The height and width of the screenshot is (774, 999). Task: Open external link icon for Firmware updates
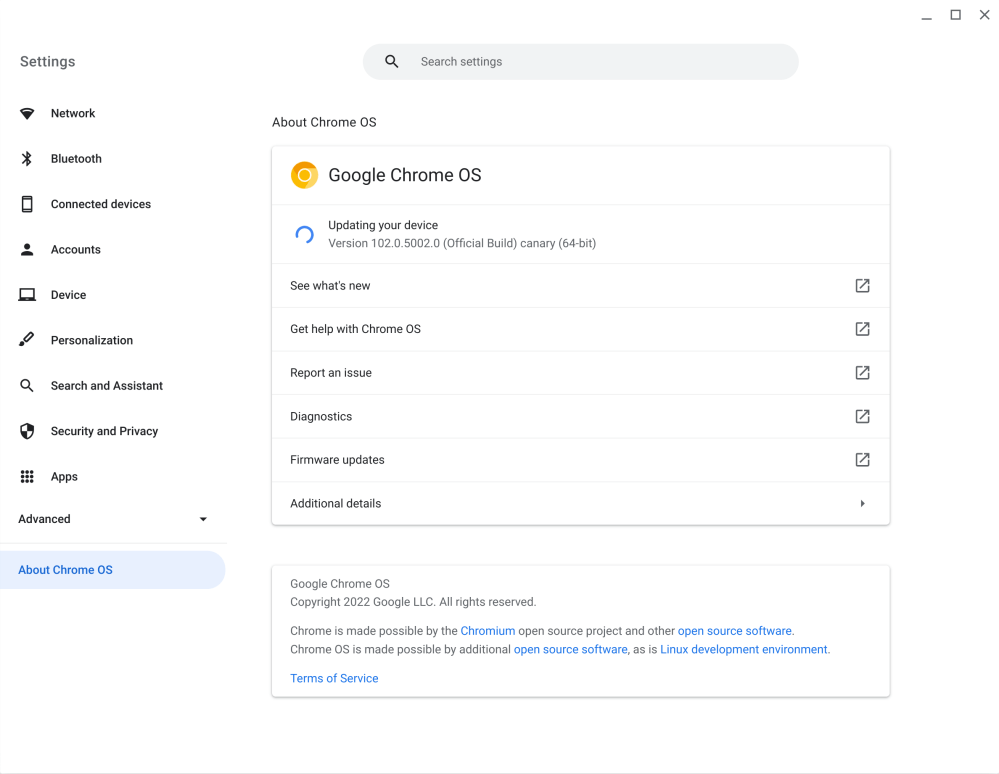click(x=862, y=460)
